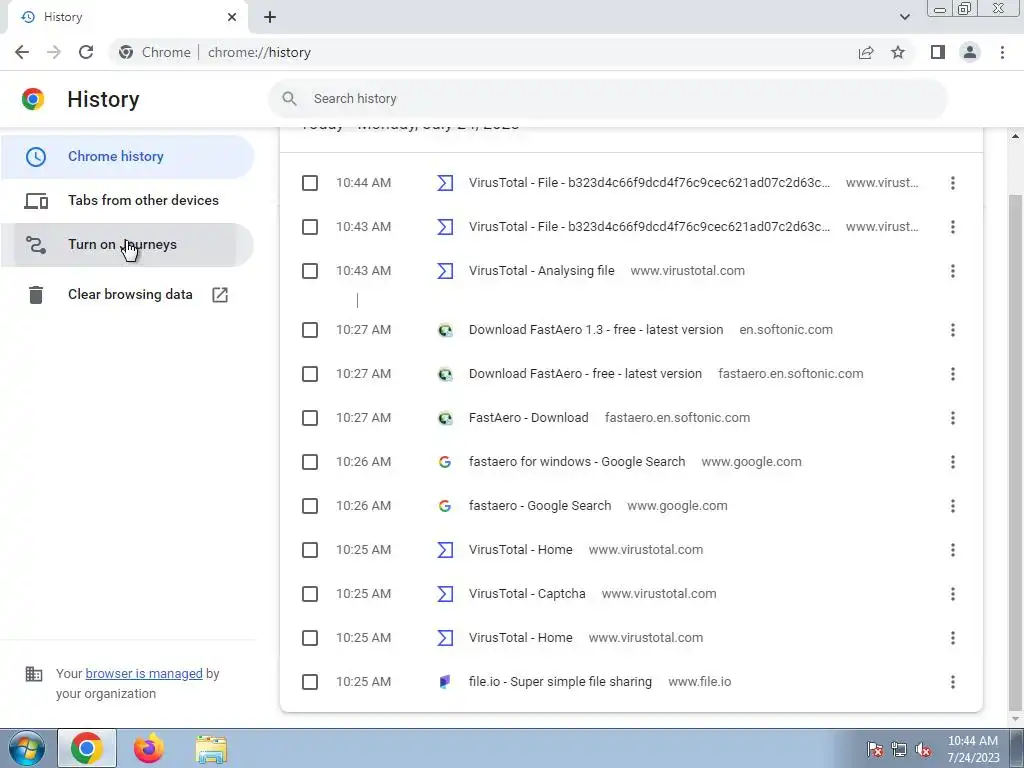Check the fastaero - Google Search entry
Viewport: 1024px width, 768px height.
click(x=310, y=505)
